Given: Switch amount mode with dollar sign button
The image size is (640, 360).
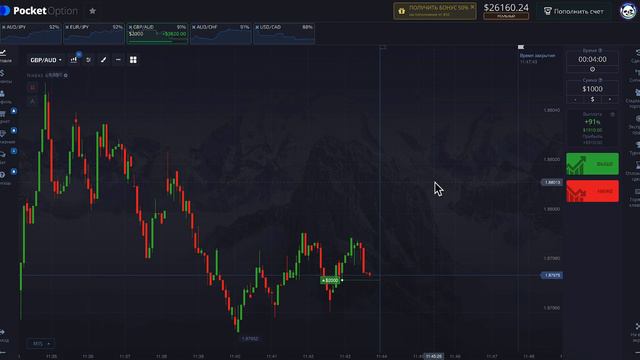Looking at the screenshot, I should [592, 100].
